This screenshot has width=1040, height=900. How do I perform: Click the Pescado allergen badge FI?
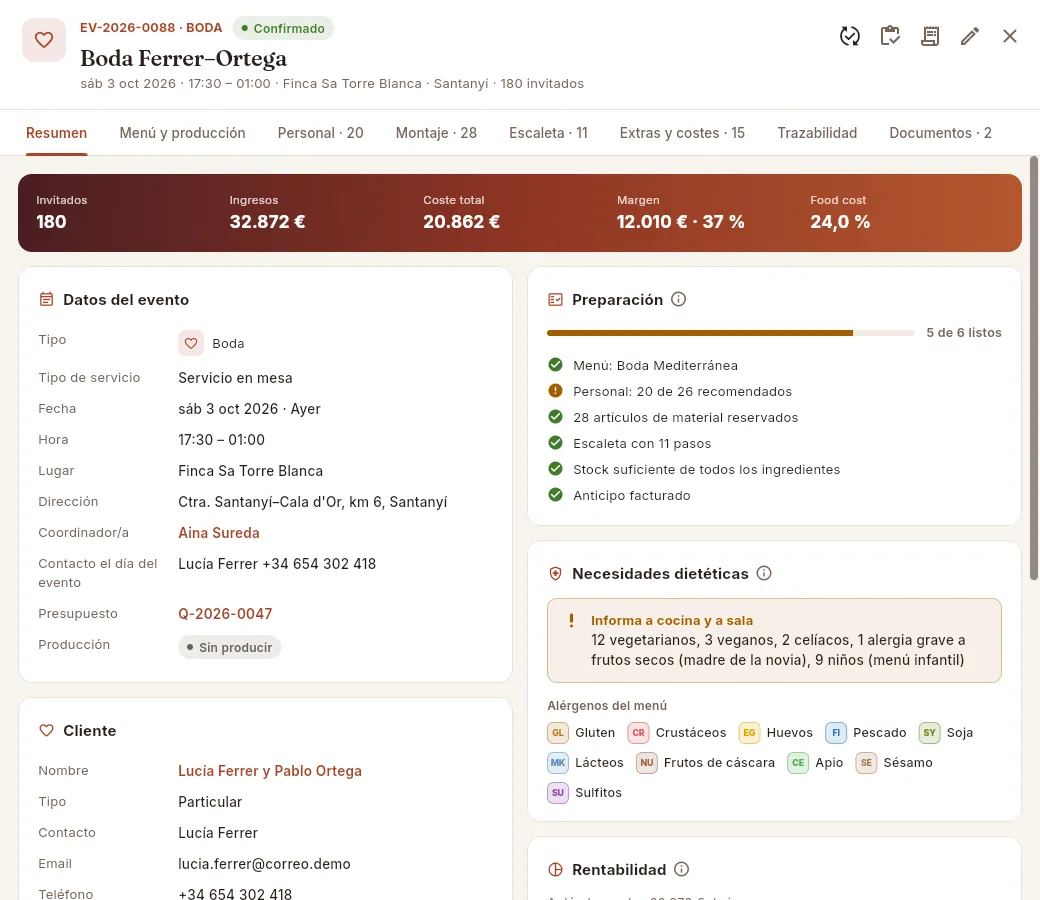pos(836,732)
